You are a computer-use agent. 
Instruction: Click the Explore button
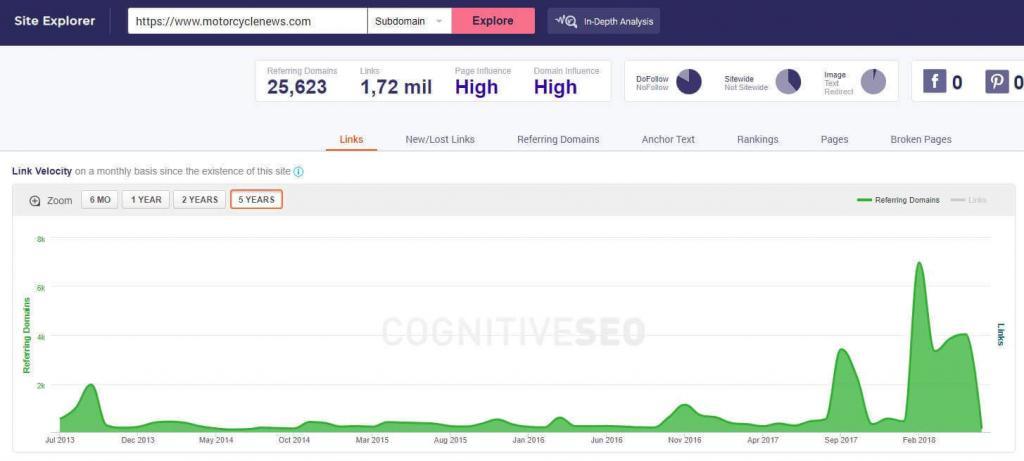coord(493,21)
